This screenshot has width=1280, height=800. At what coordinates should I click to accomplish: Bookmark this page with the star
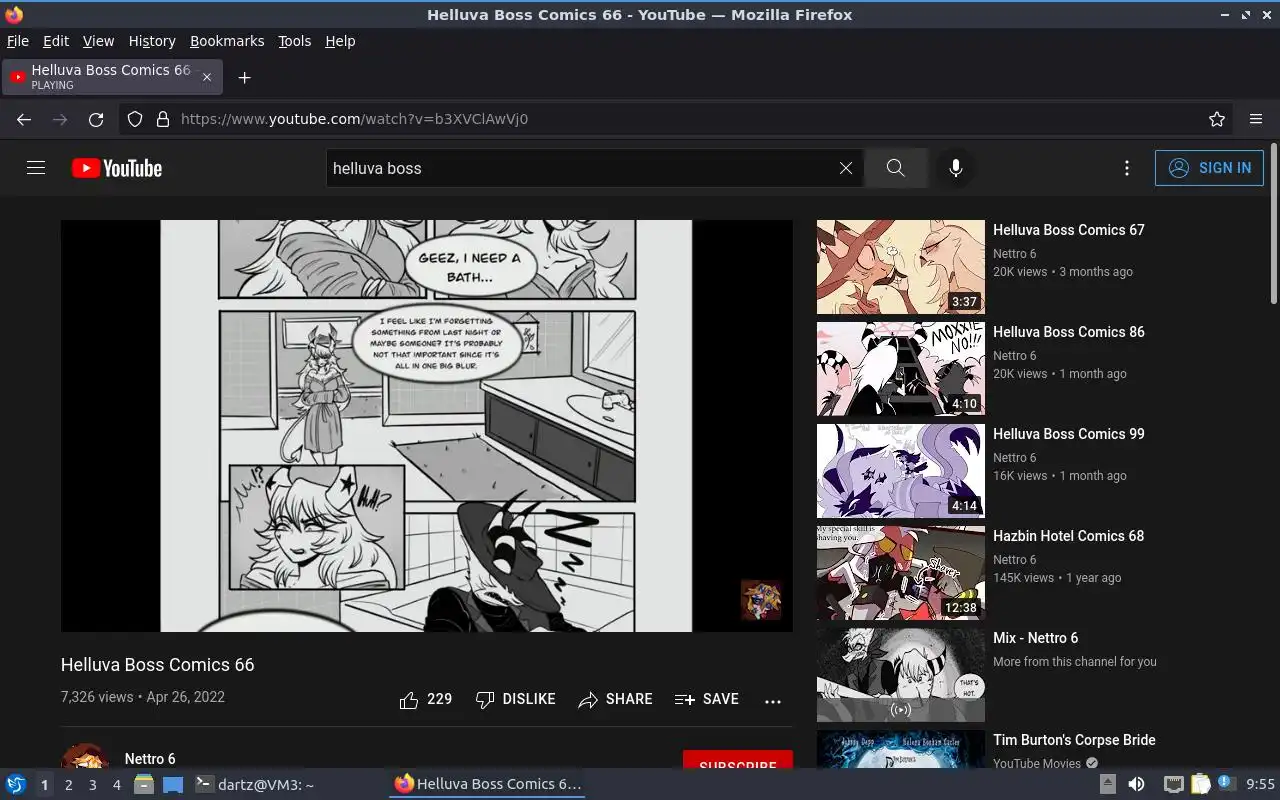tap(1217, 119)
